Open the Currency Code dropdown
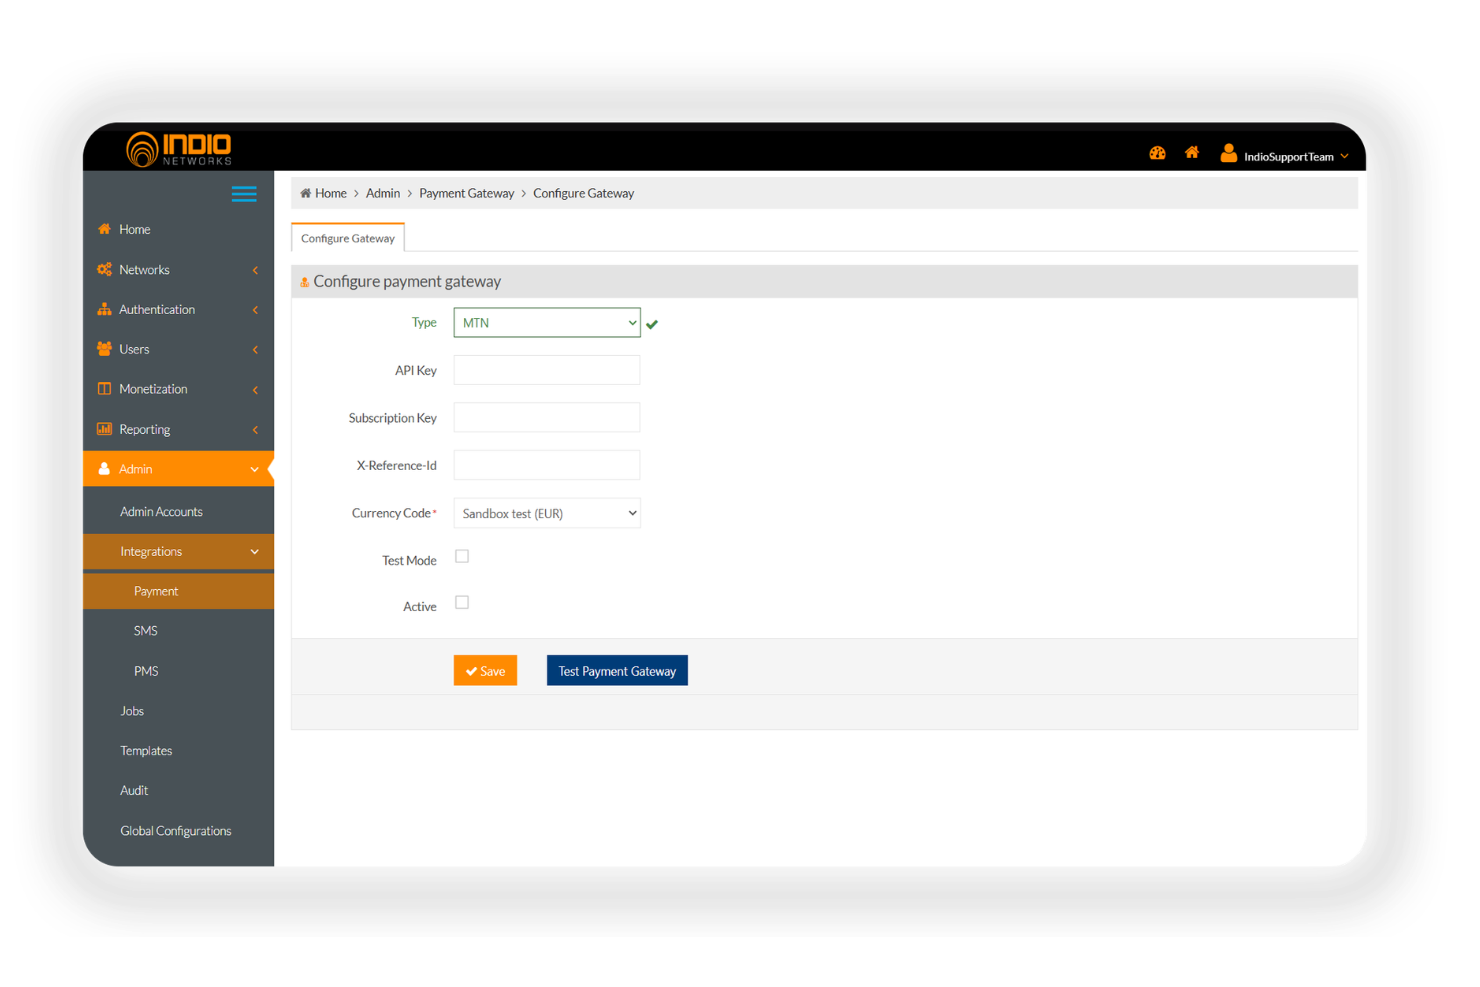 tap(546, 512)
